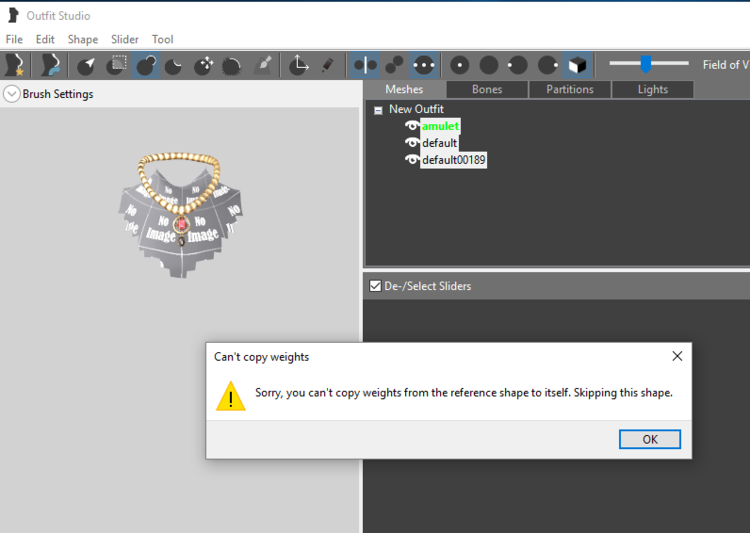Hide the default00189 mesh eye icon
This screenshot has width=750, height=533.
pos(412,159)
